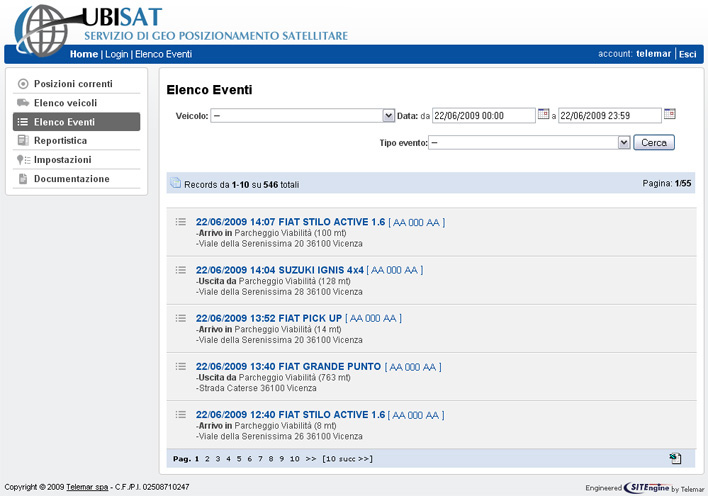The height and width of the screenshot is (496, 708).
Task: Go to page 8 of results
Action: [x=270, y=459]
